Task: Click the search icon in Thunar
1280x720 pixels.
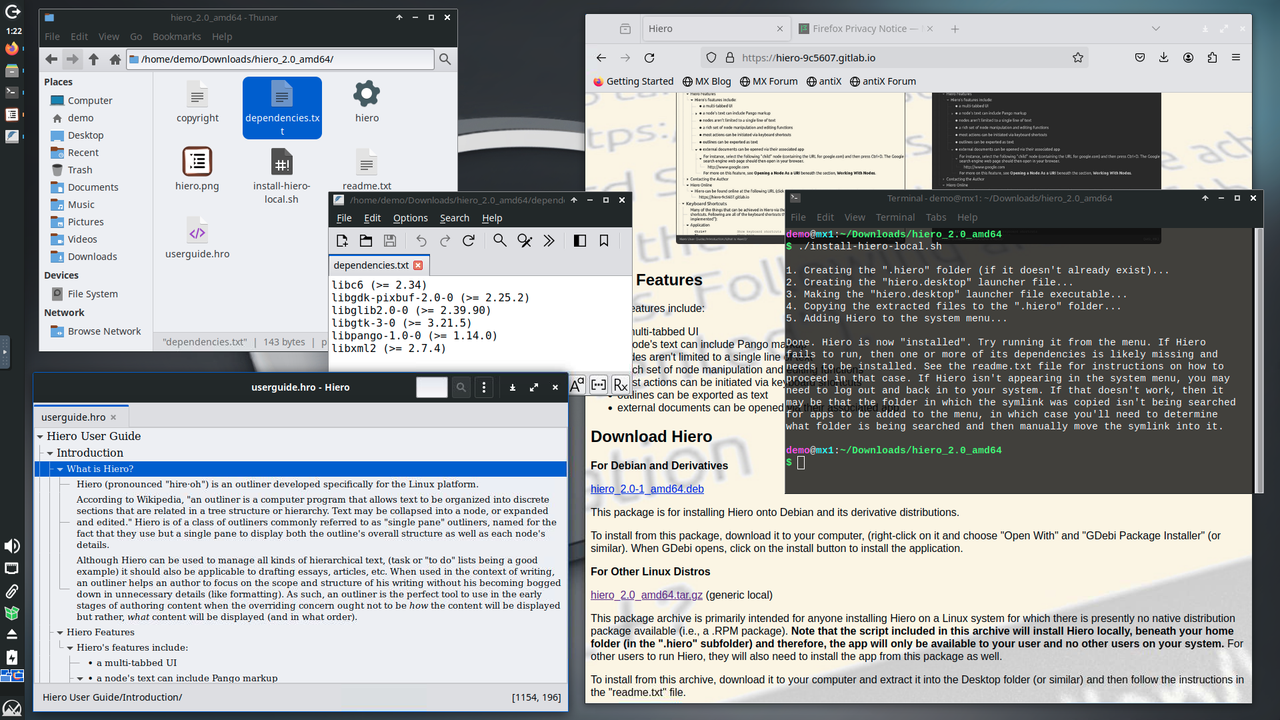Action: pyautogui.click(x=447, y=59)
